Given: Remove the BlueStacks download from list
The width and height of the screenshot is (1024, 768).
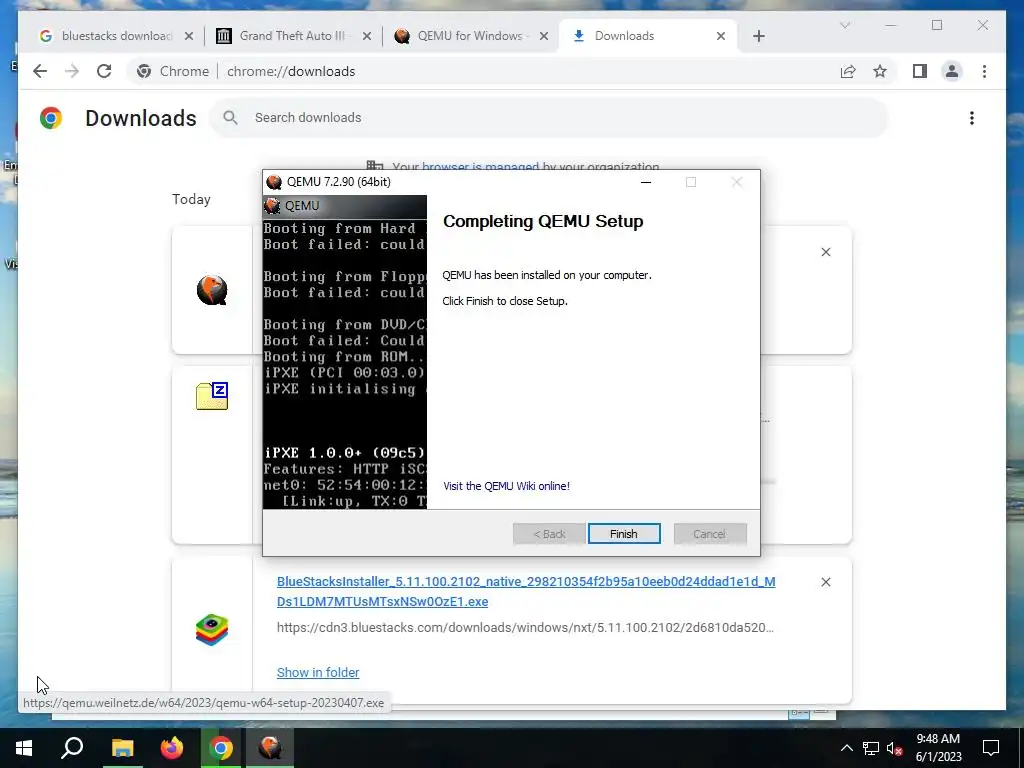Looking at the screenshot, I should (x=825, y=582).
